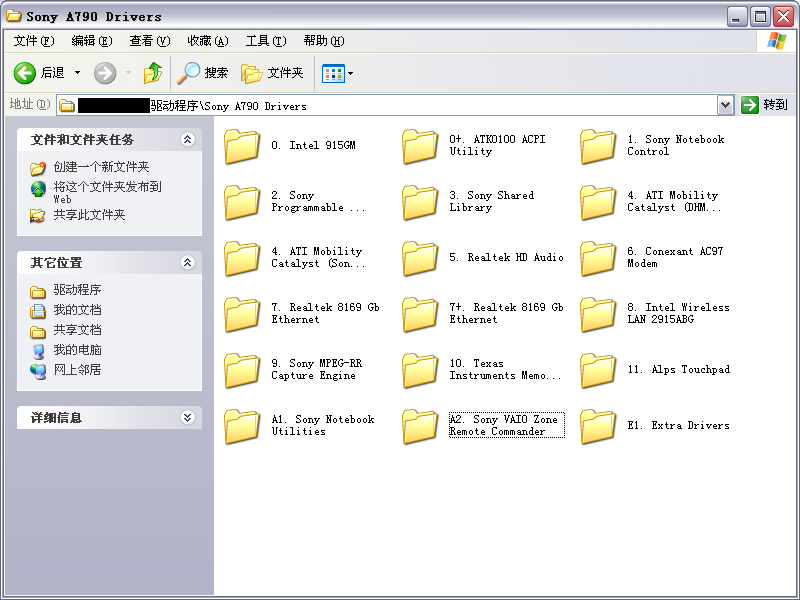This screenshot has width=800, height=600.
Task: Open the Forward button history dropdown arrow
Action: (x=128, y=73)
